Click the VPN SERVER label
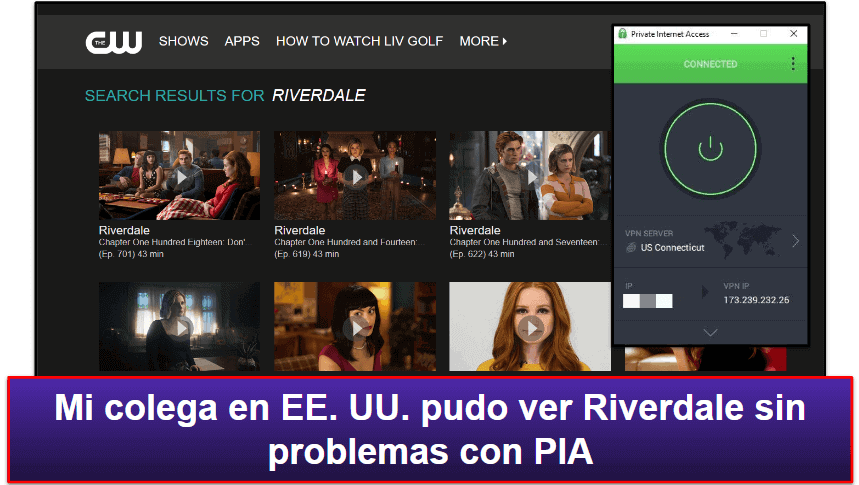 click(x=649, y=233)
